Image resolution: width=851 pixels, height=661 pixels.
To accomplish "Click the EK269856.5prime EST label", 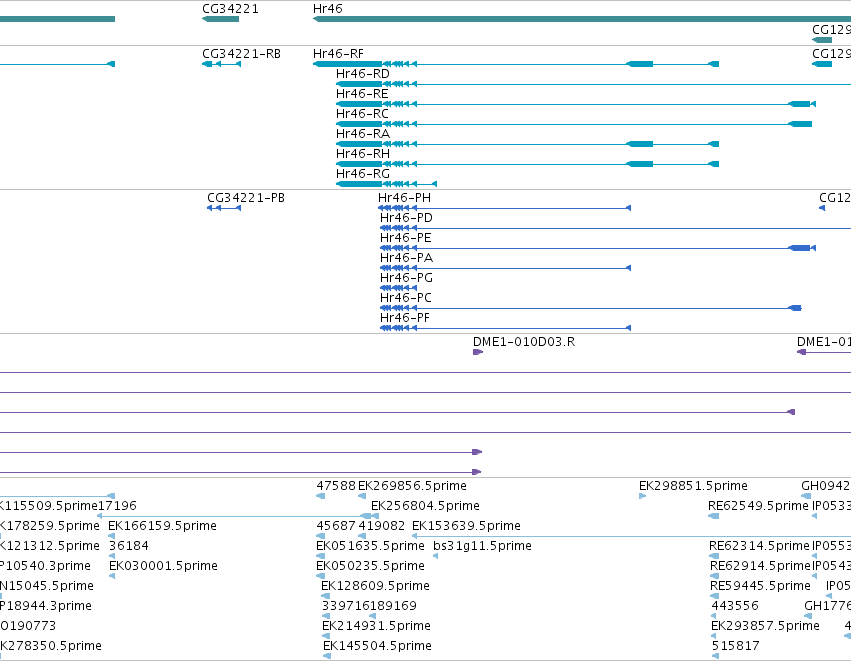I will pos(412,486).
